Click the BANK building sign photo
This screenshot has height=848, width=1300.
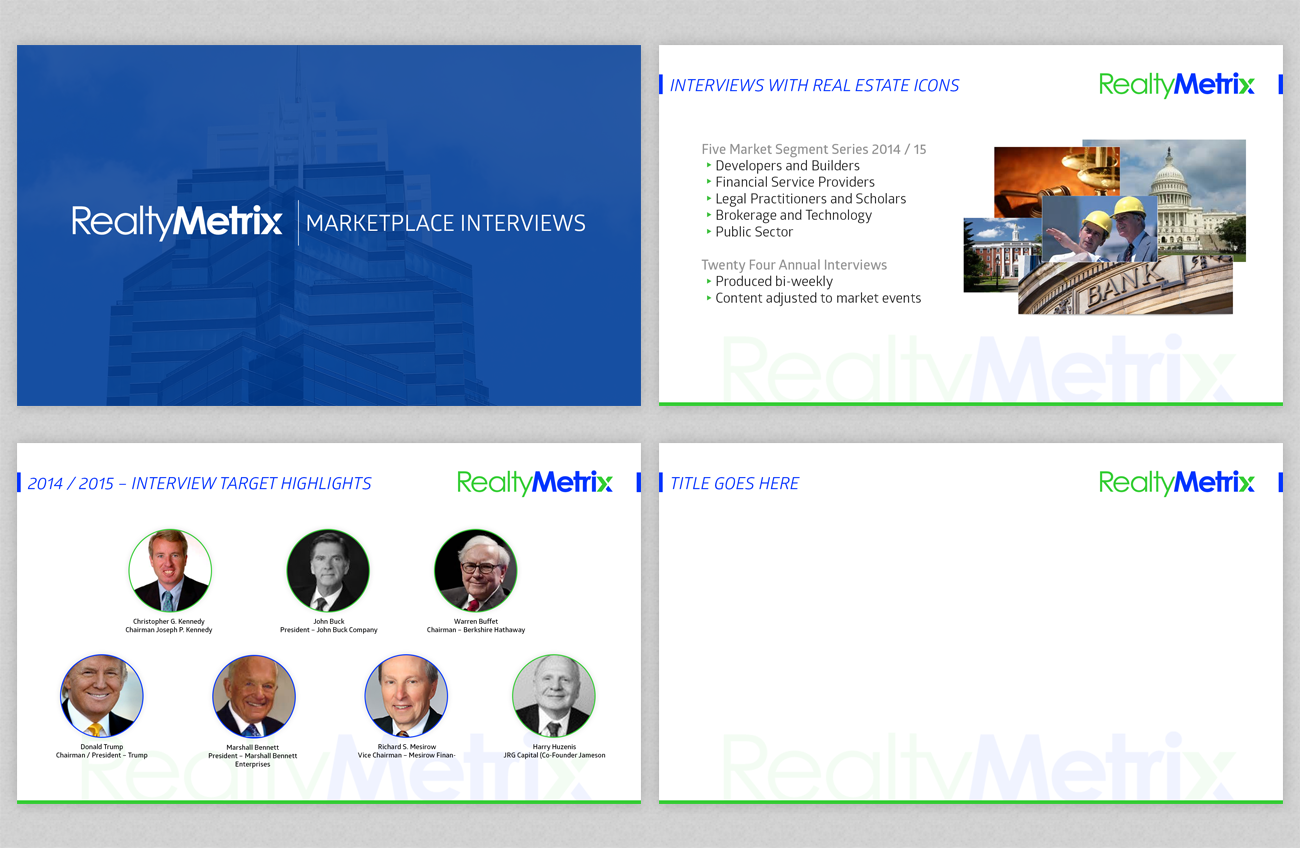[1125, 285]
